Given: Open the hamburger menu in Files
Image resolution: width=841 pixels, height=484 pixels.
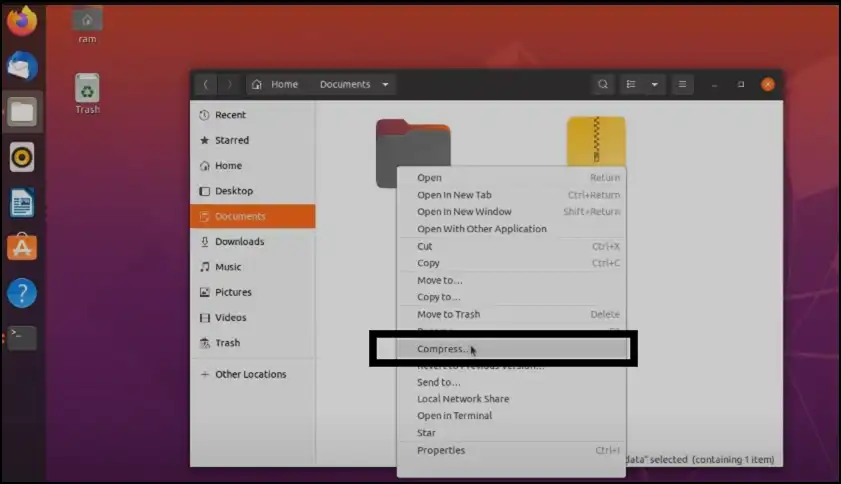Looking at the screenshot, I should [682, 84].
